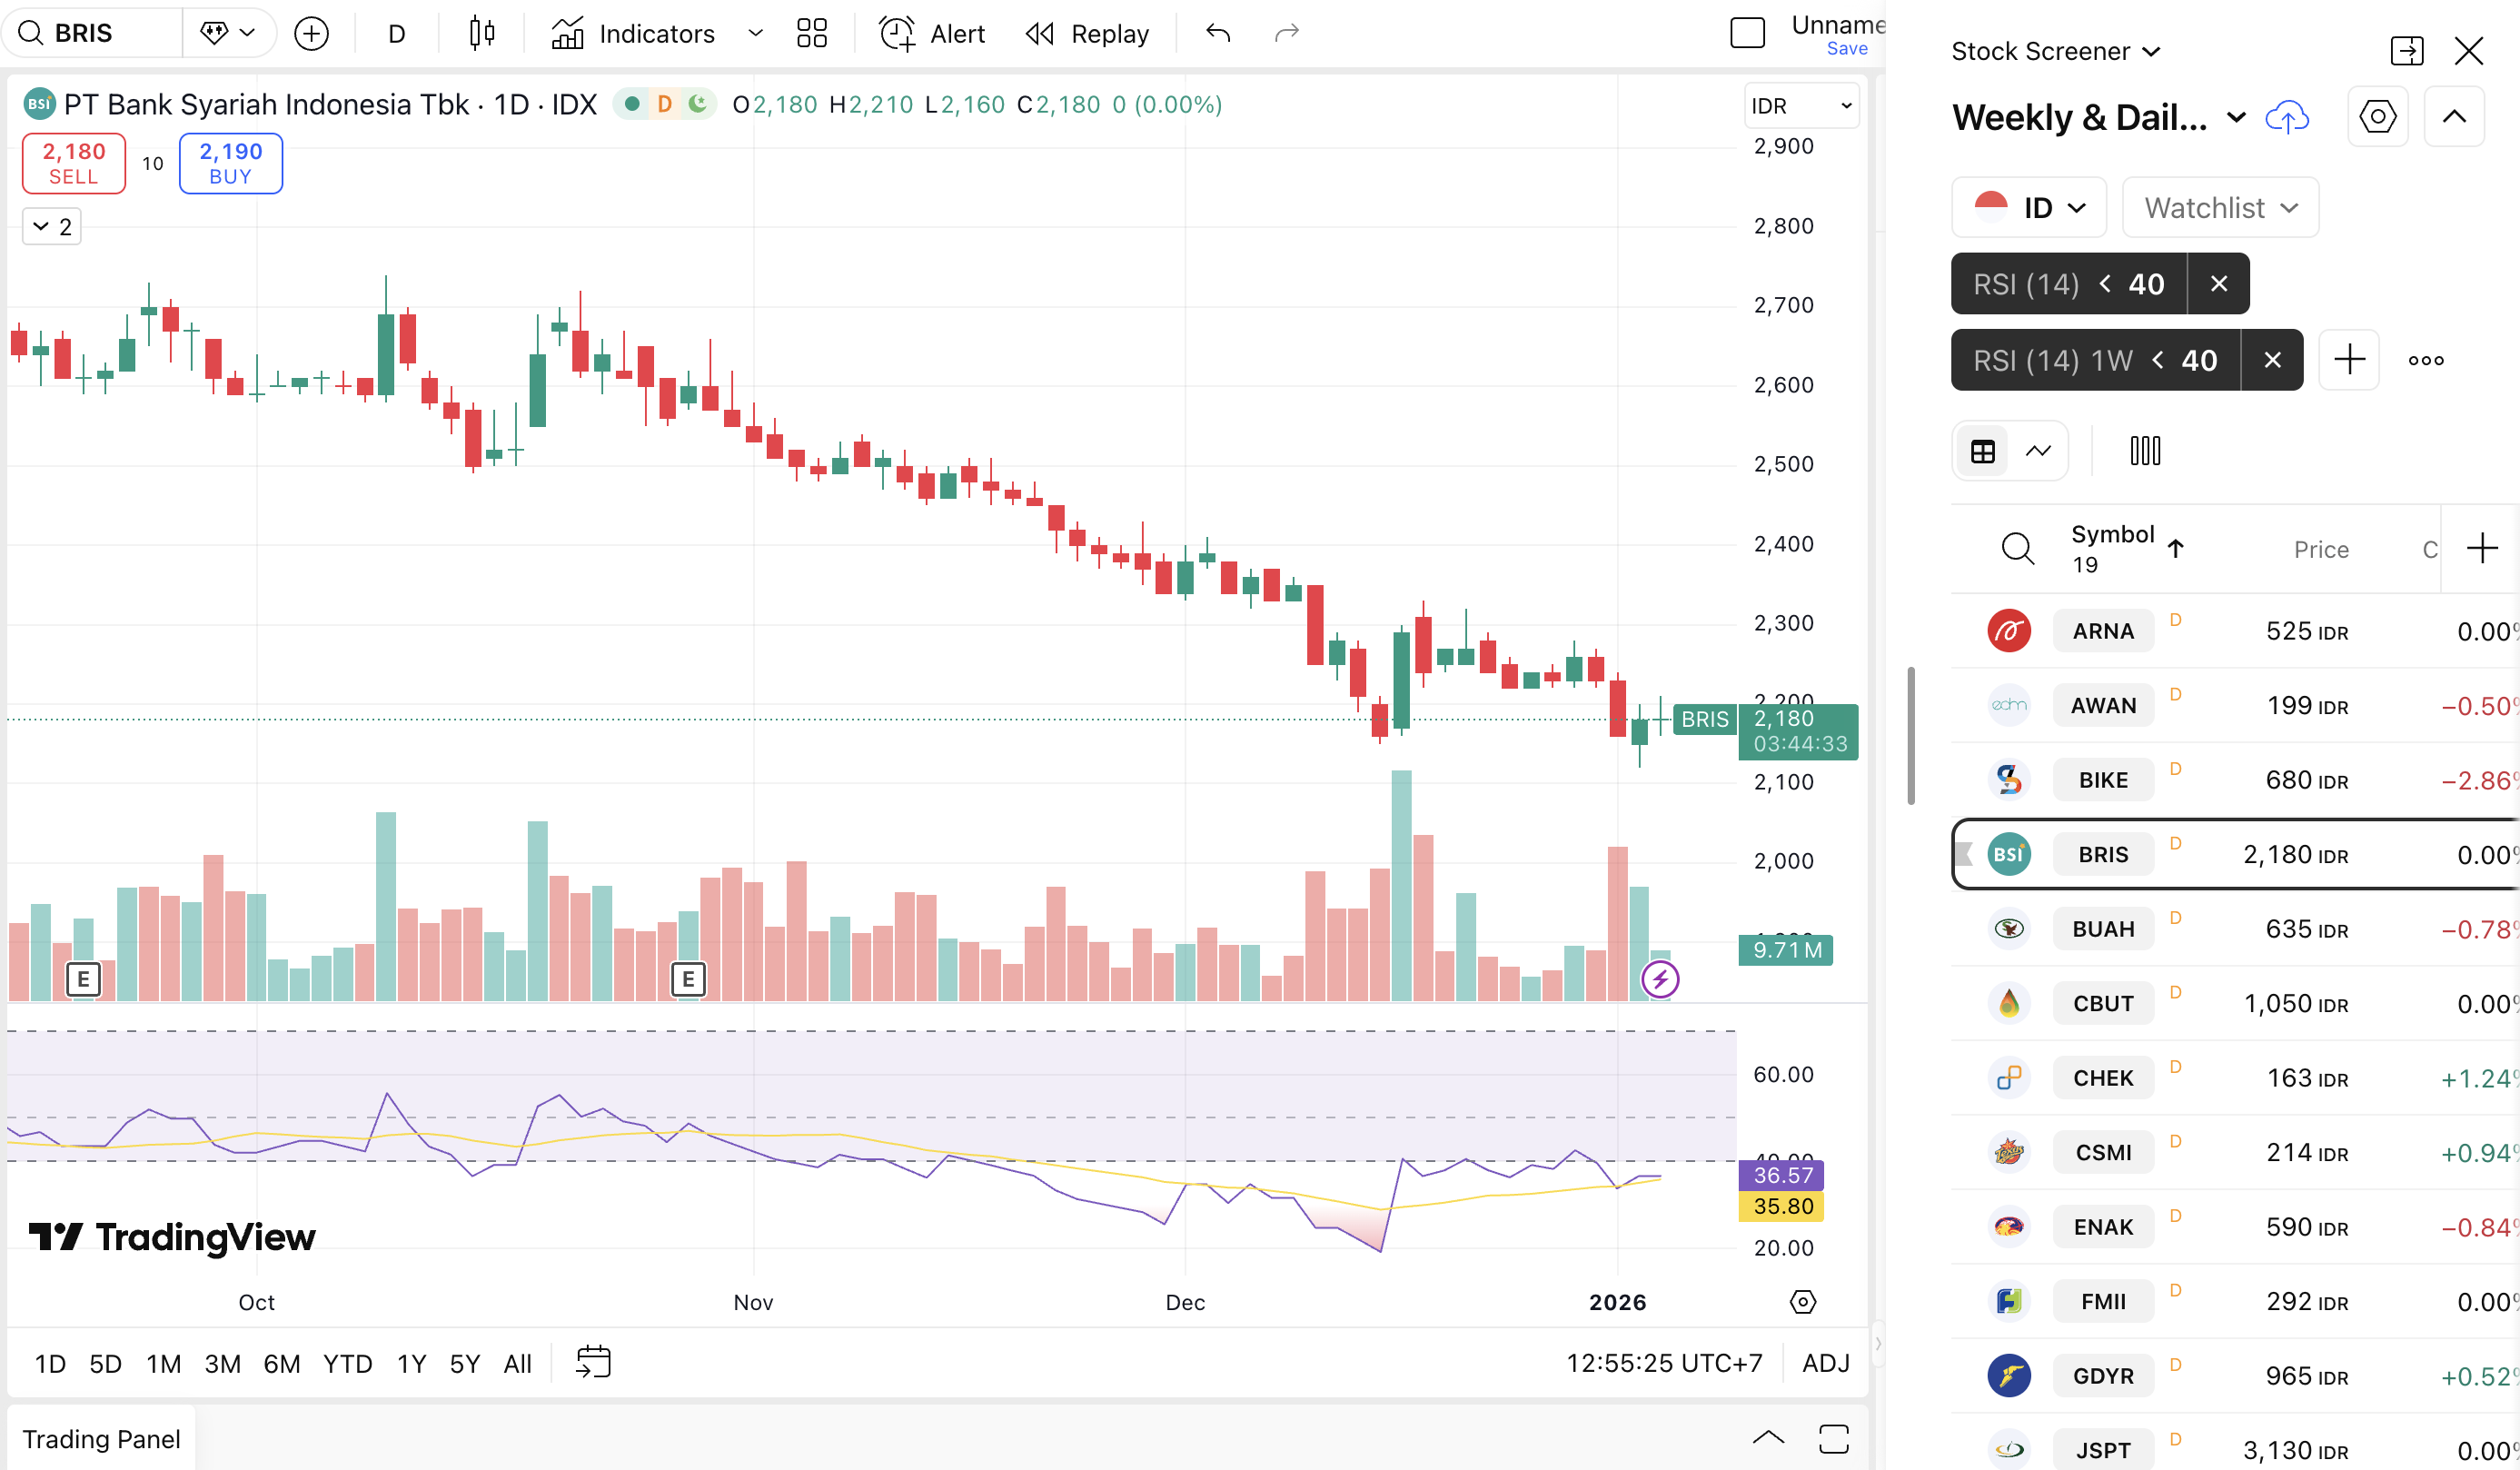
Task: Toggle ADJ price adjustment
Action: 1825,1363
